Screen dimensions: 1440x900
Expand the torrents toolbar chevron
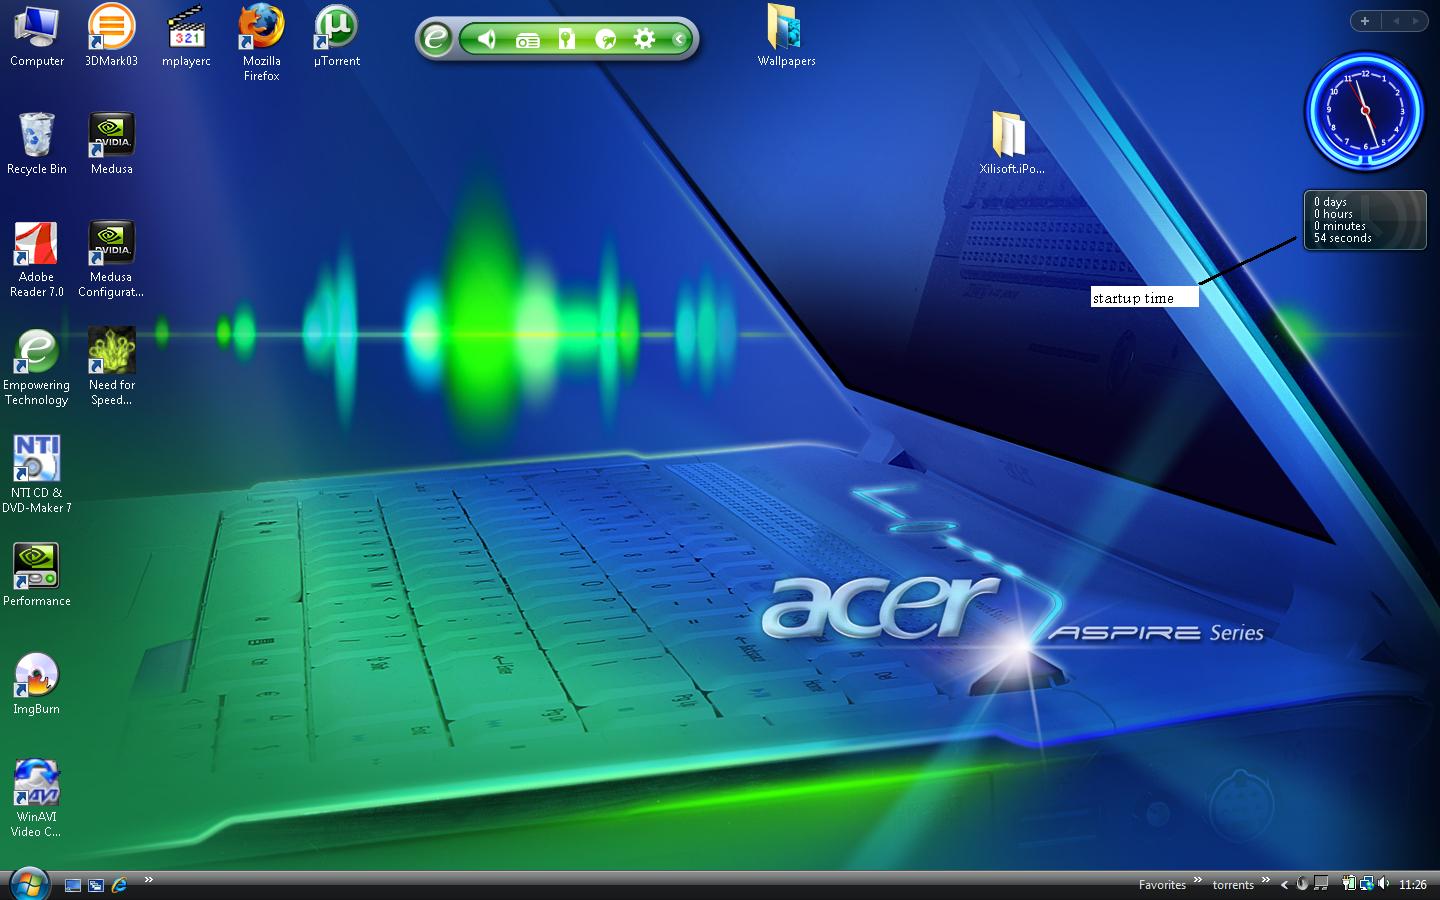(x=1265, y=880)
